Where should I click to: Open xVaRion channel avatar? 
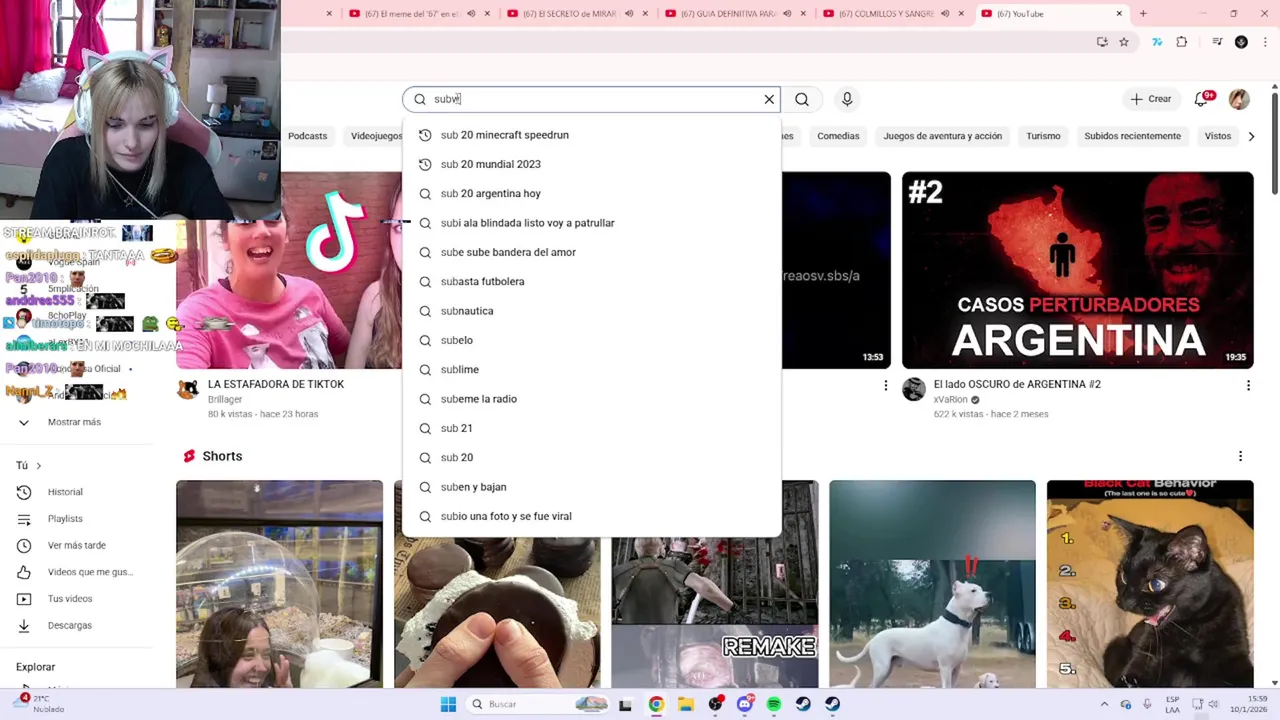coord(914,389)
